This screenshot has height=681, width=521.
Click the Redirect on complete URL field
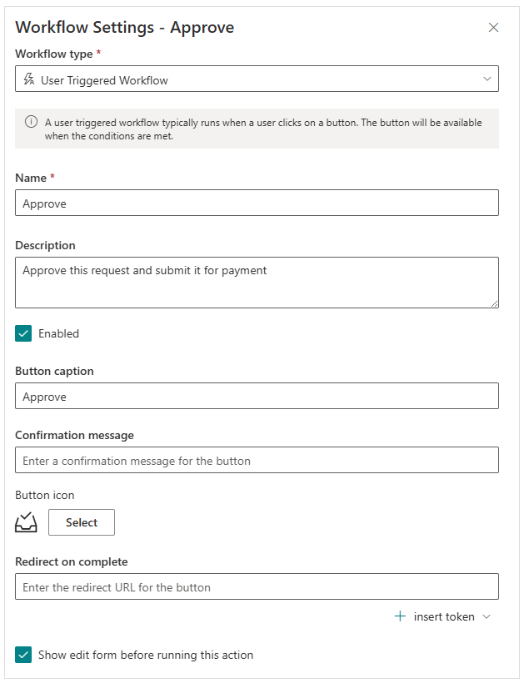tap(257, 587)
